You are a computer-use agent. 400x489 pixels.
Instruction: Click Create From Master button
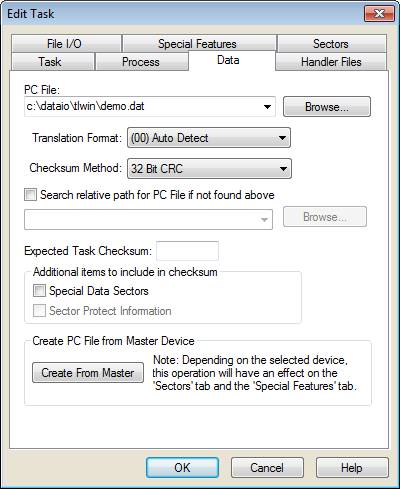point(88,373)
